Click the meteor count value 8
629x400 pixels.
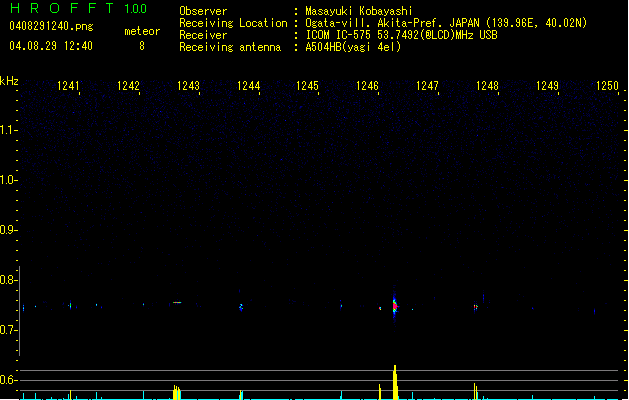pyautogui.click(x=142, y=46)
